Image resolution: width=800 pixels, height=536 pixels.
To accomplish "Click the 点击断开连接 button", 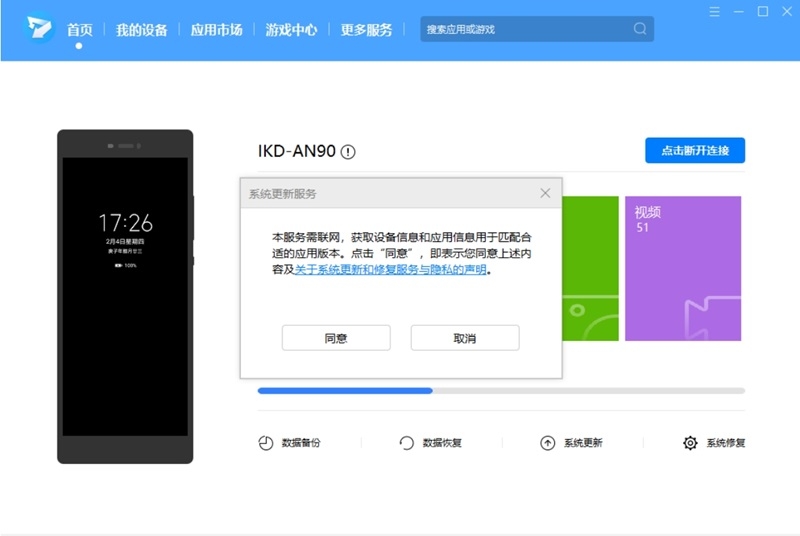I will [695, 150].
